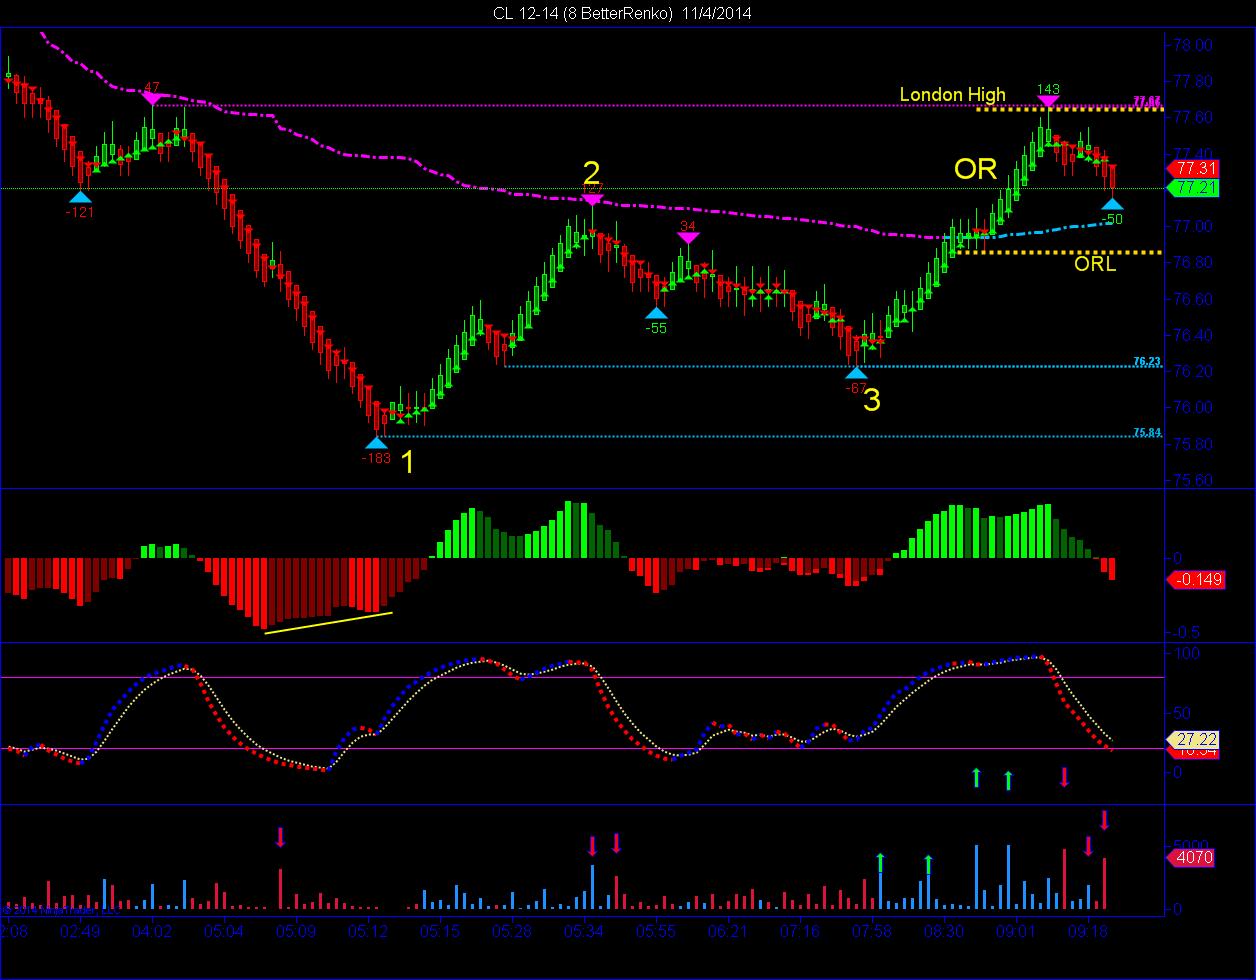Click the yellow divergence trendline under the histogram
Viewport: 1256px width, 980px height.
click(x=328, y=622)
